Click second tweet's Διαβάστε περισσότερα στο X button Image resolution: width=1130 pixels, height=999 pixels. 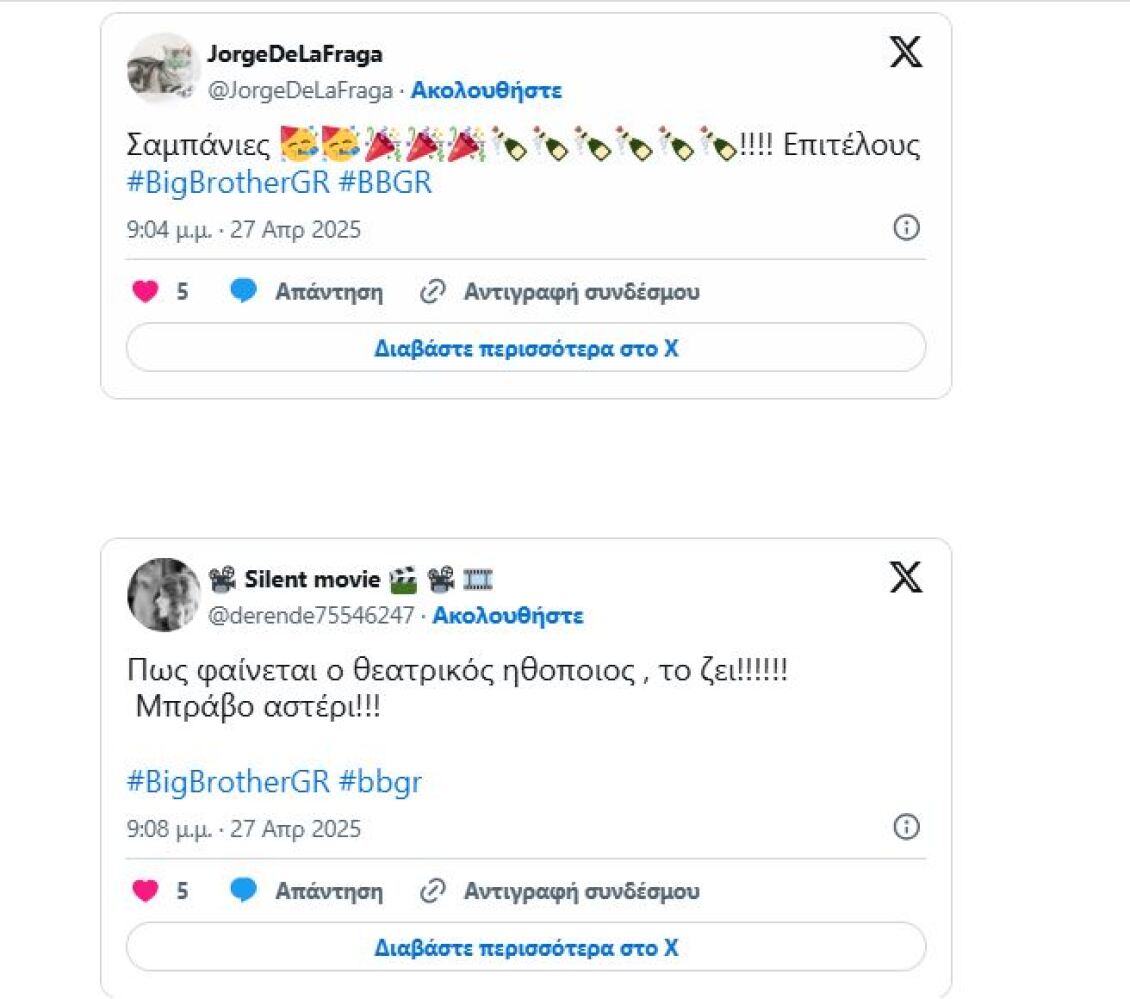coord(526,947)
